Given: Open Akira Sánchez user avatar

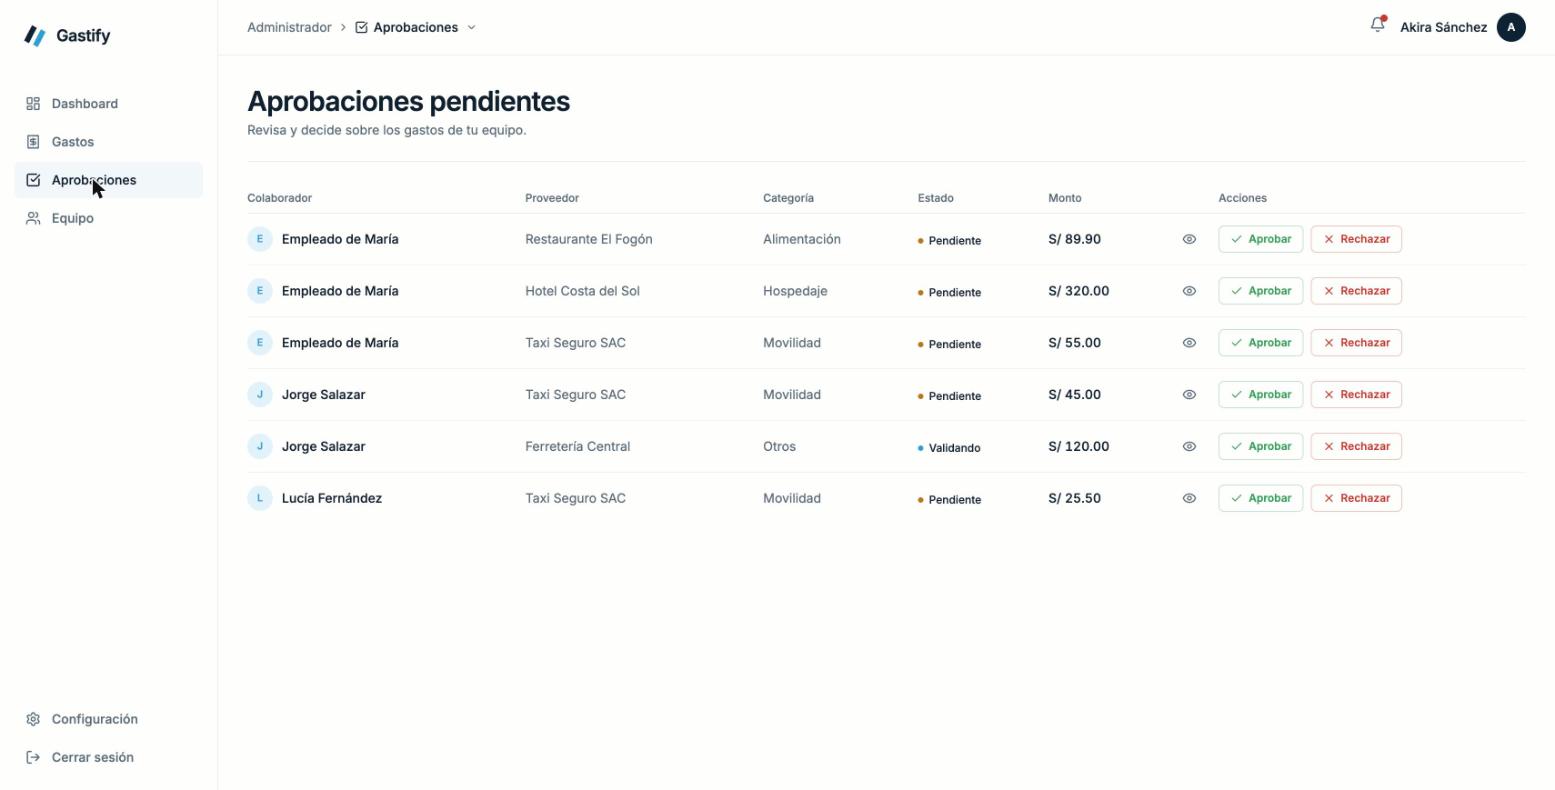Looking at the screenshot, I should click(x=1511, y=27).
